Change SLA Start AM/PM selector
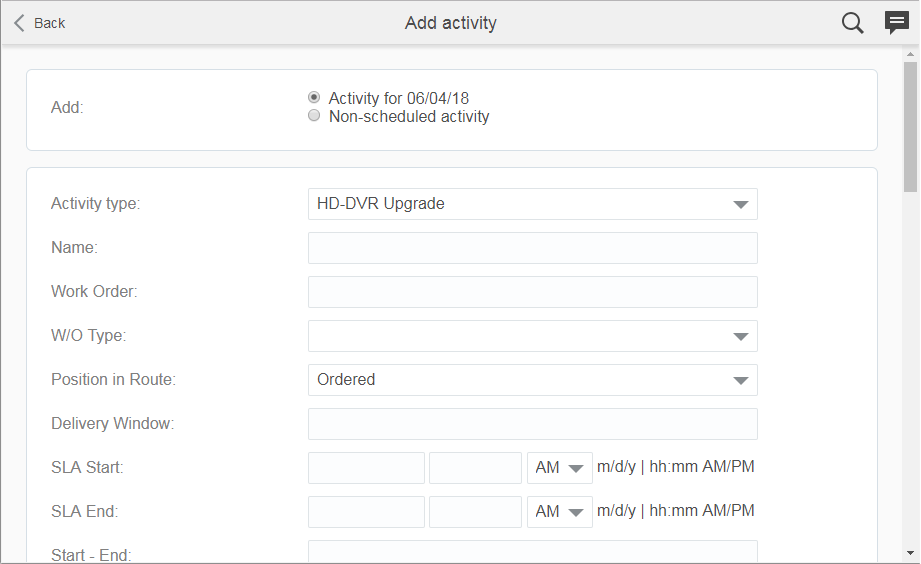 [x=559, y=468]
